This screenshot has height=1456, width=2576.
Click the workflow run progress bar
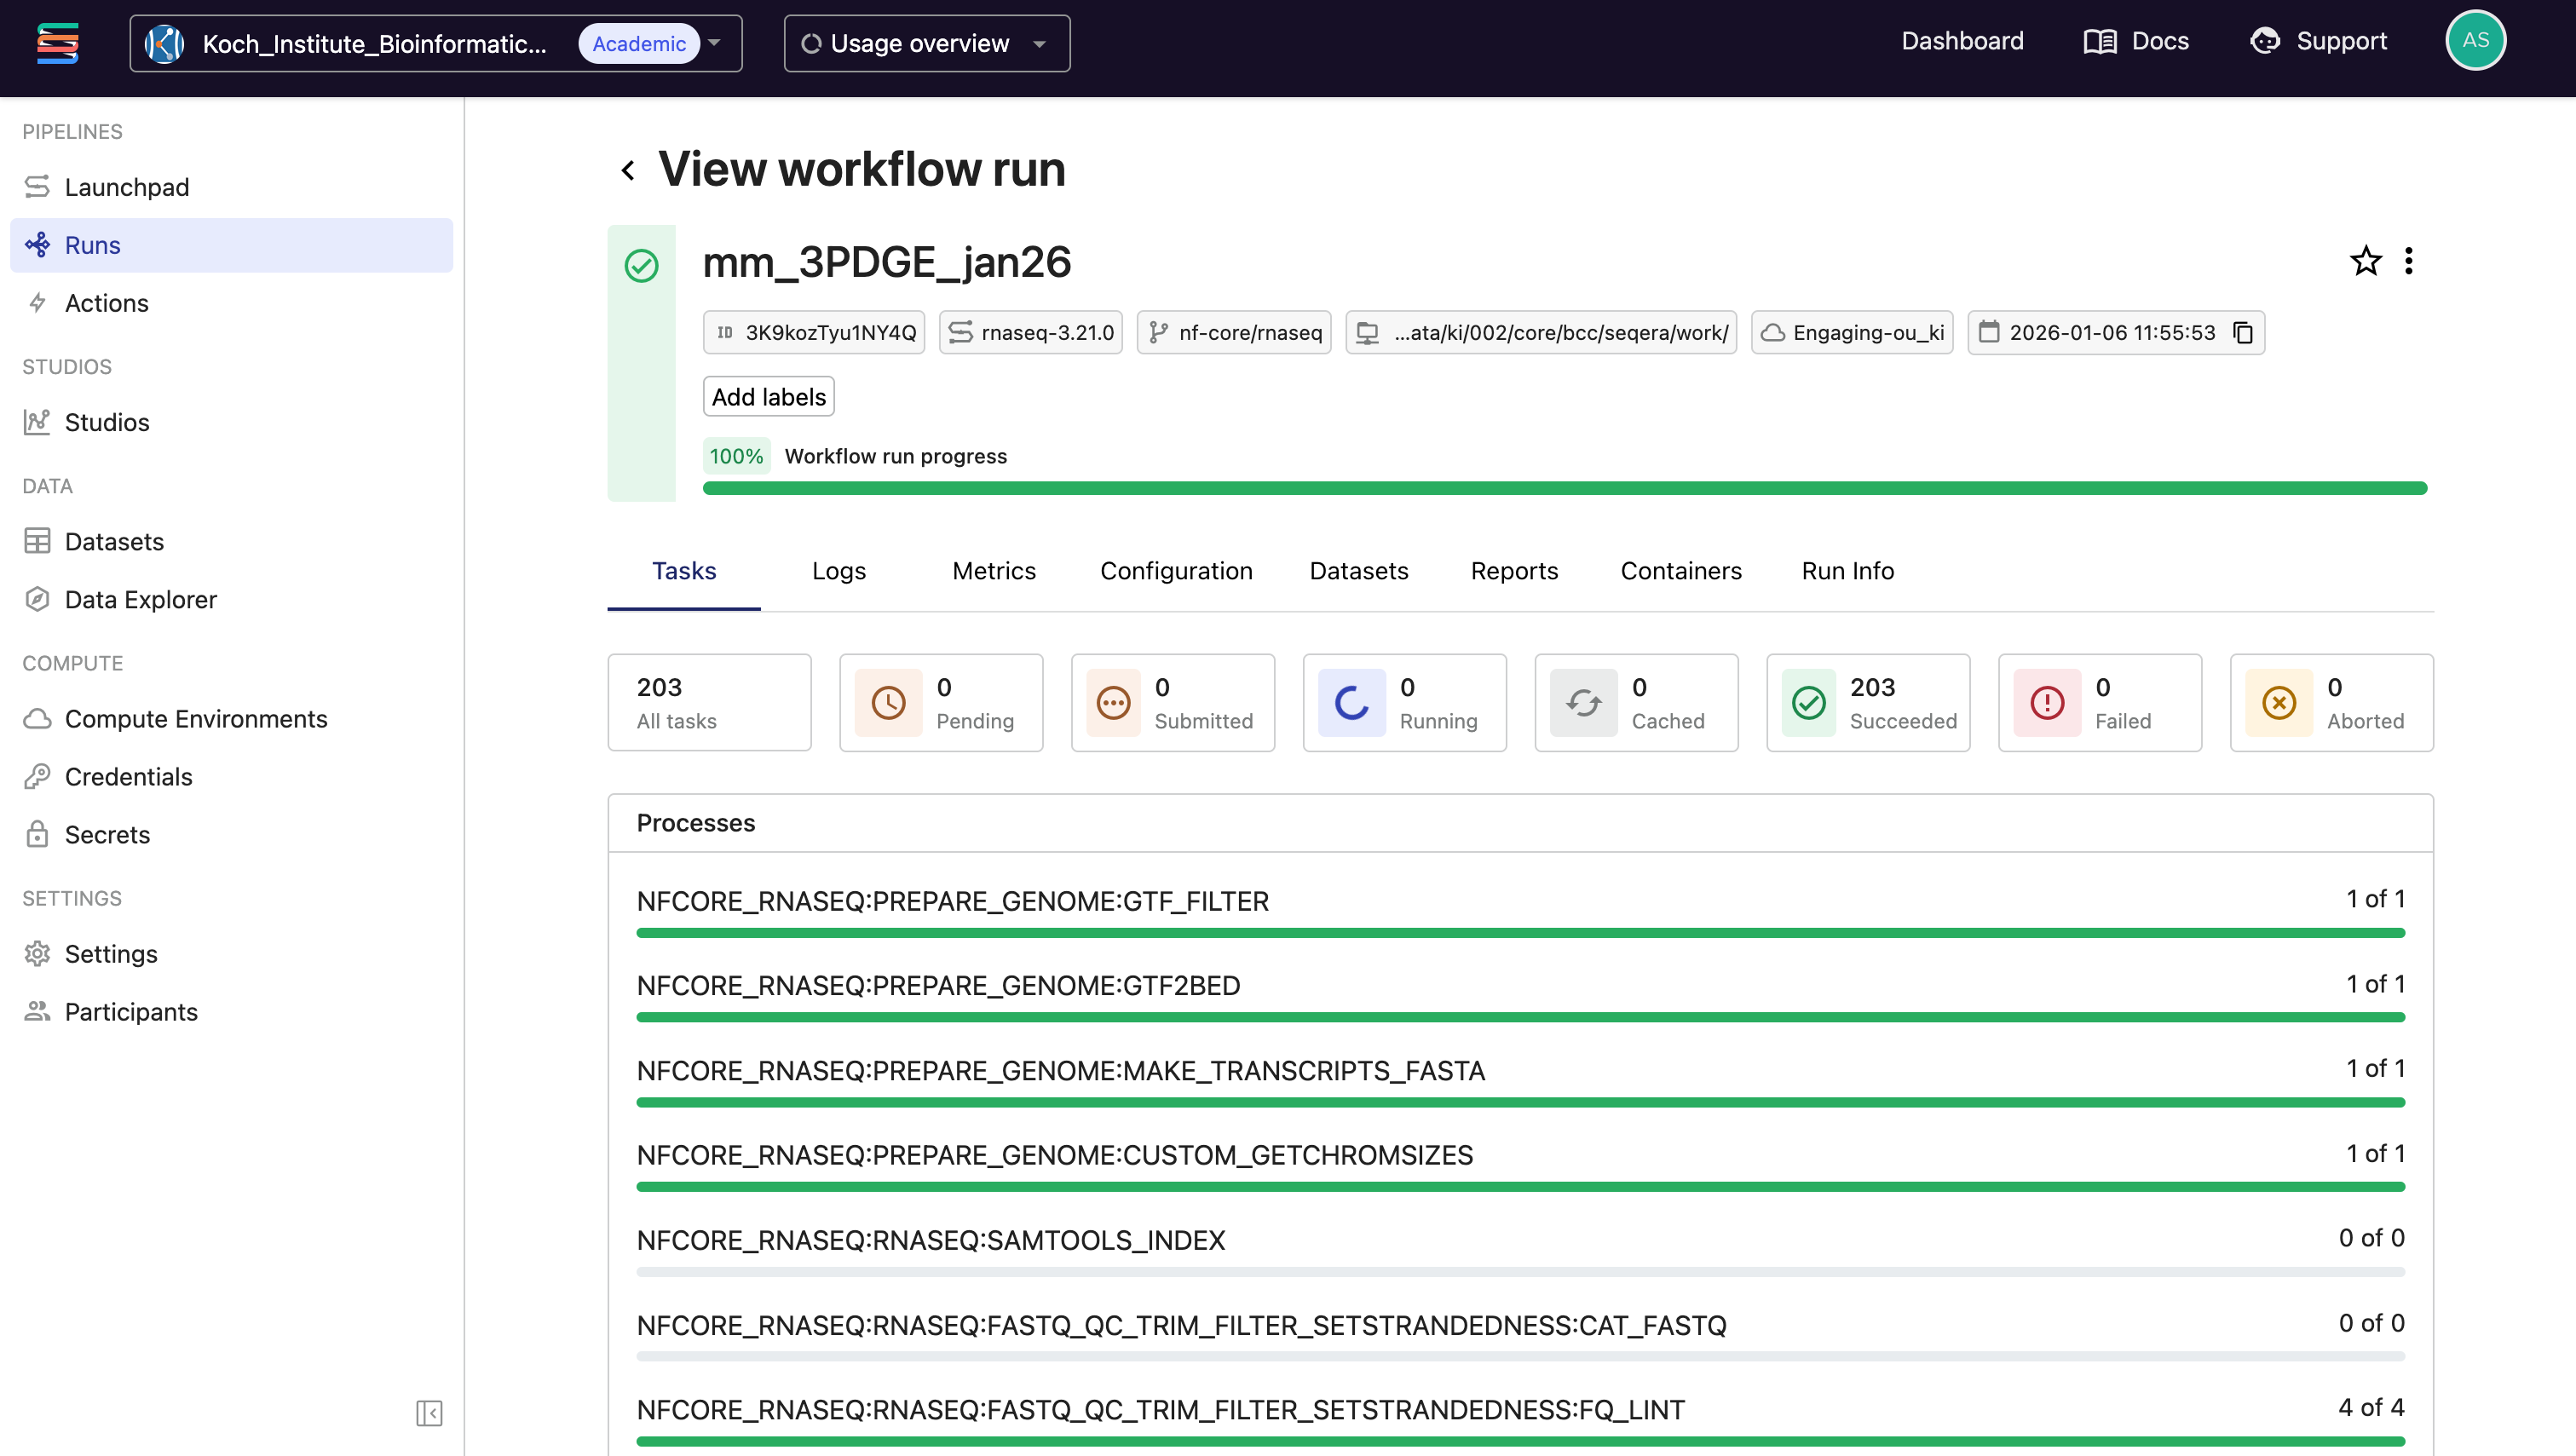[x=1564, y=488]
